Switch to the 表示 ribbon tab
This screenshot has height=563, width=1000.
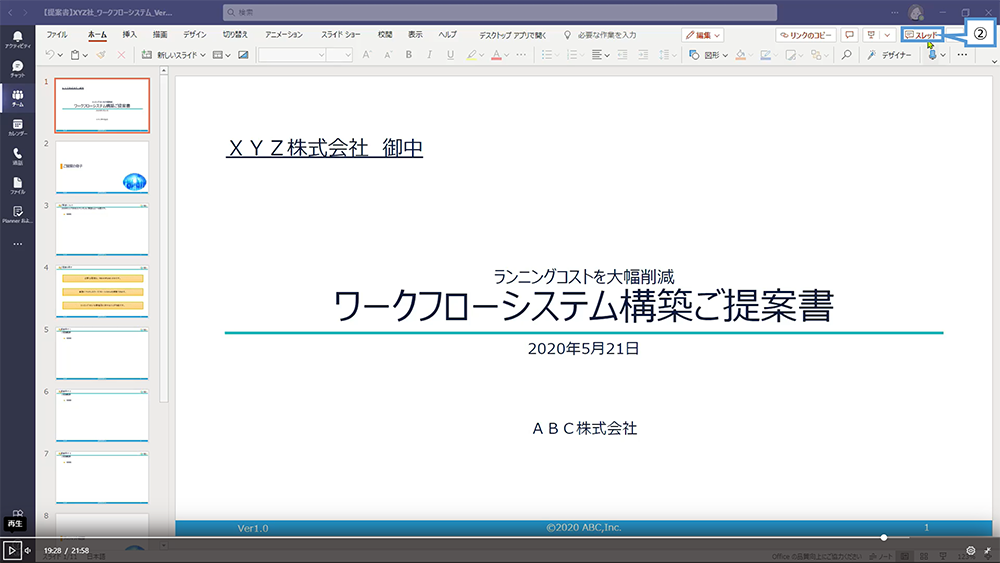coord(415,34)
